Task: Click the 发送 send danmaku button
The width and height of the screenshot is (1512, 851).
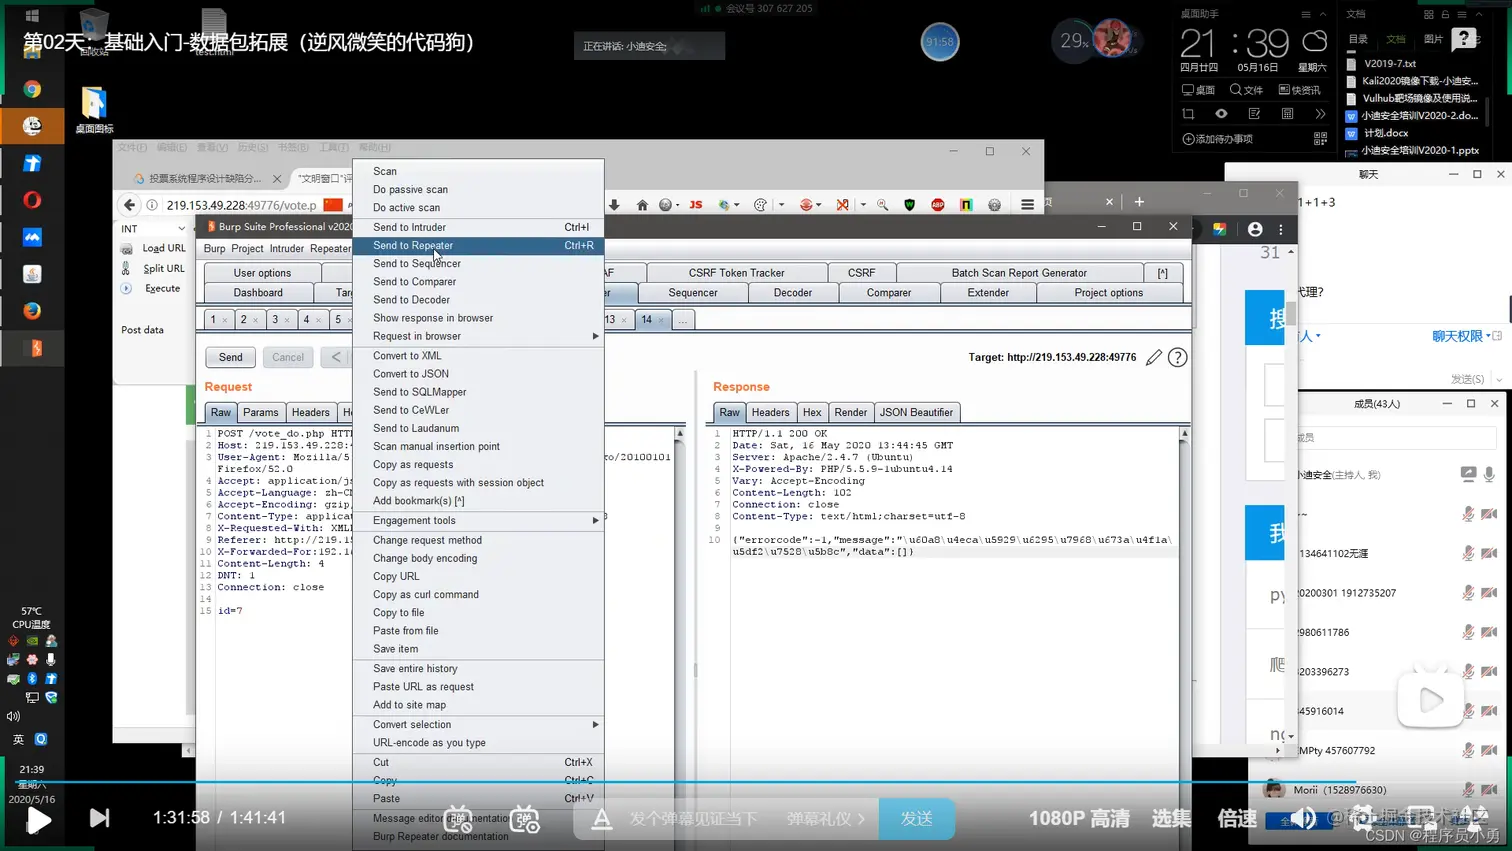Action: pos(916,818)
